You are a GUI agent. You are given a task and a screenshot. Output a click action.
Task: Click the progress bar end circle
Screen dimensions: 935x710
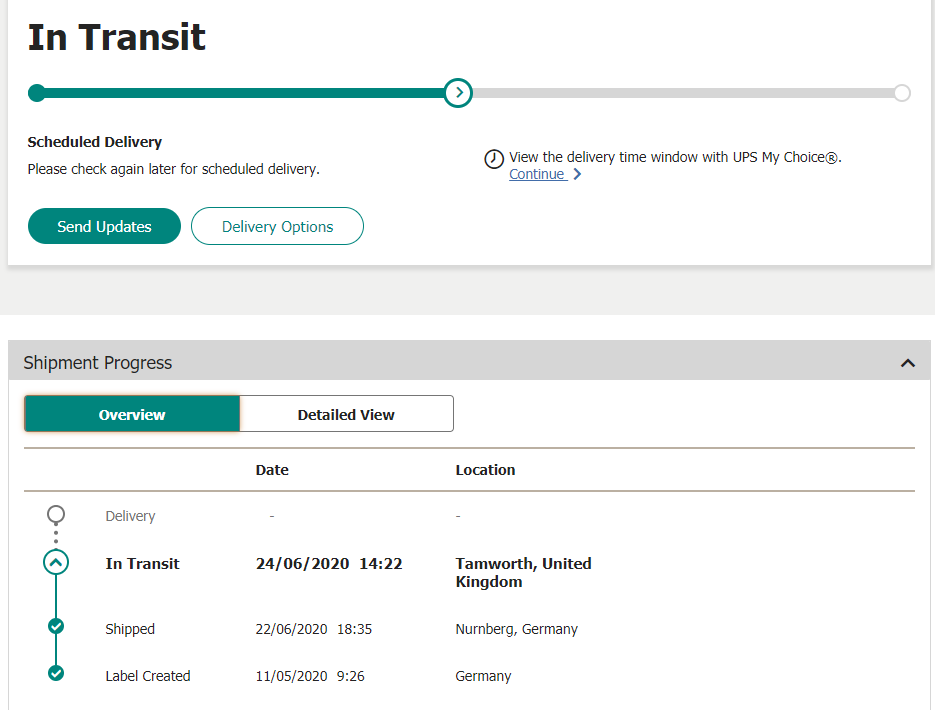point(902,93)
